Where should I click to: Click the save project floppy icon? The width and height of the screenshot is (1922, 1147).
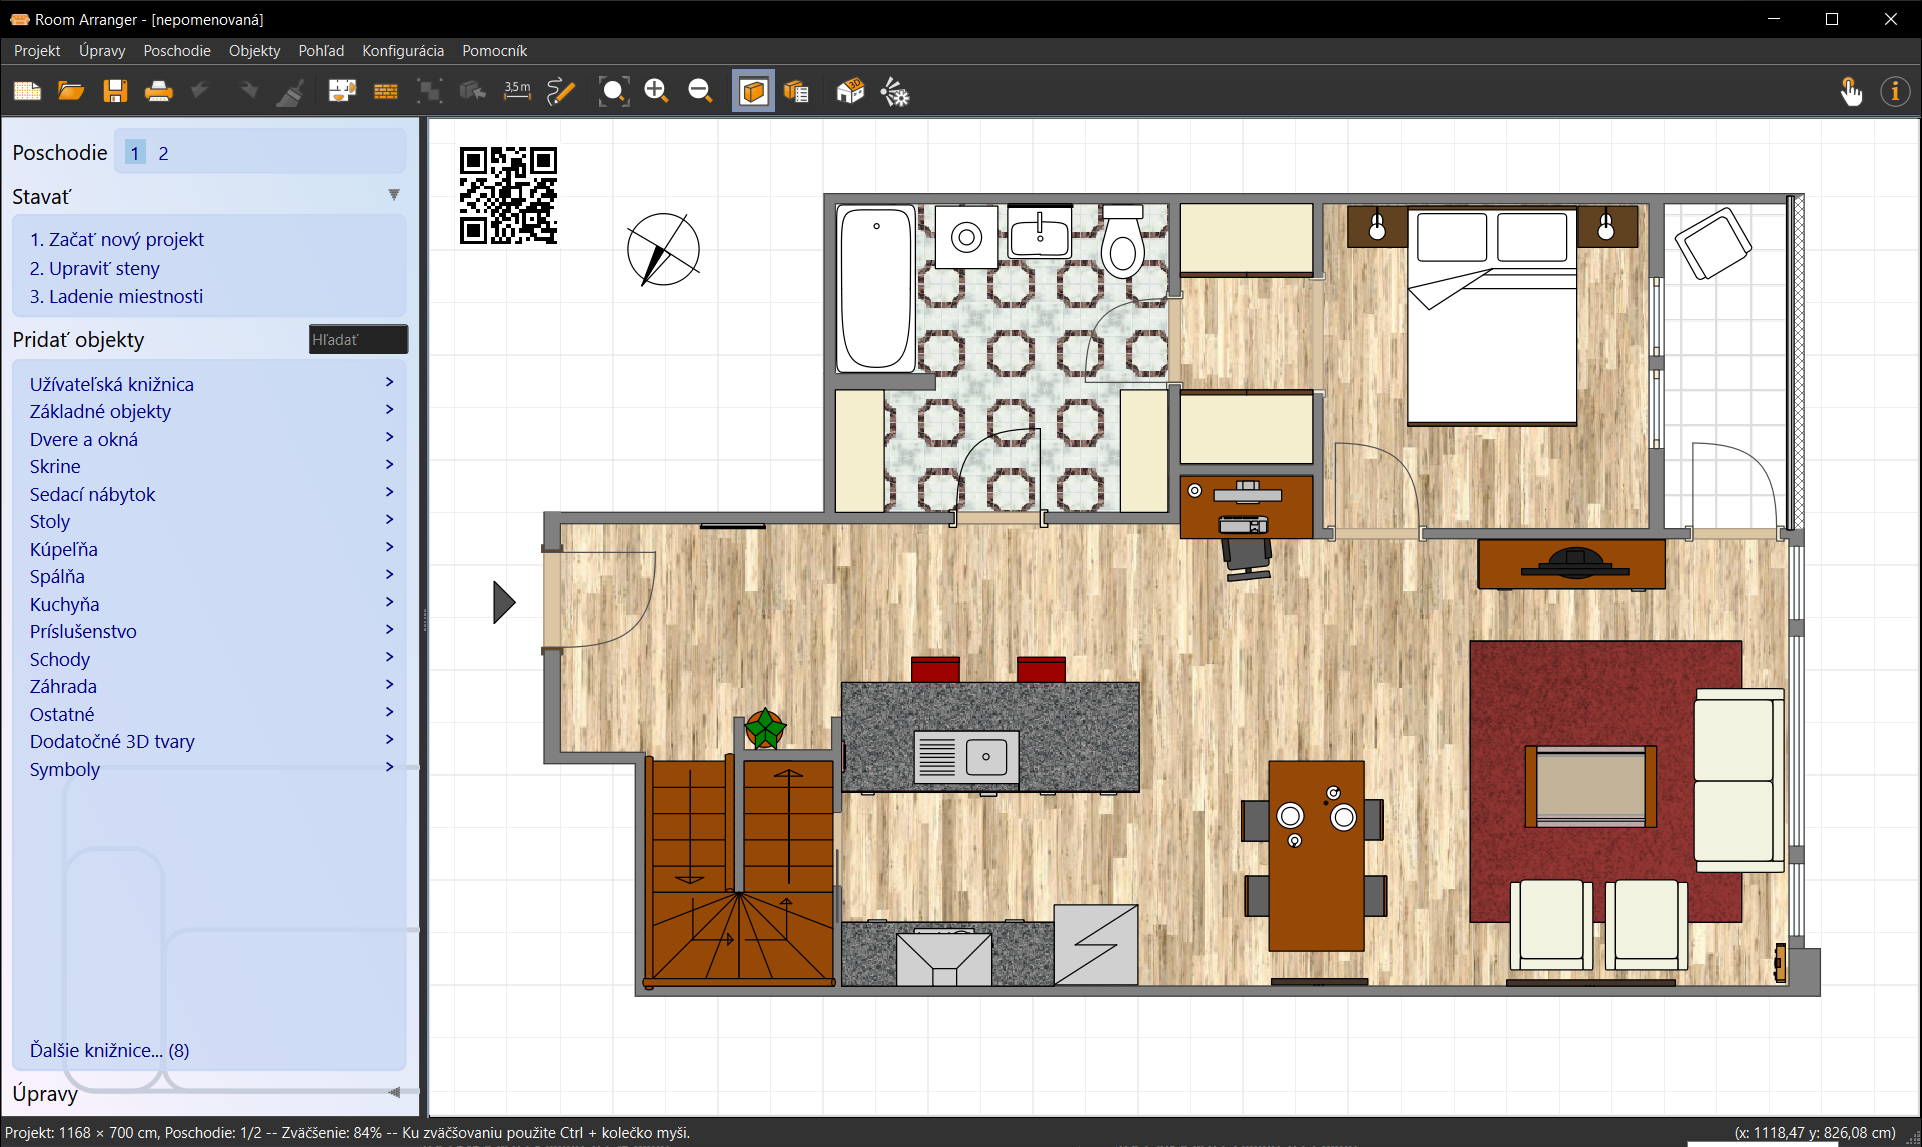coord(115,92)
